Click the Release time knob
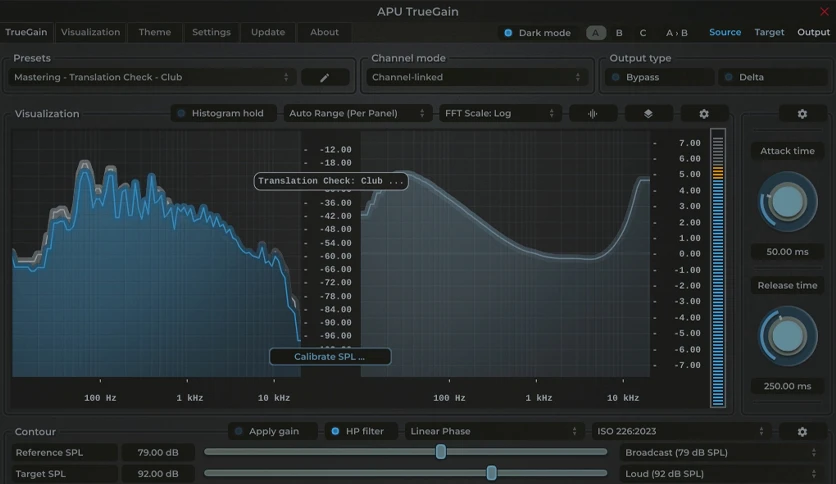Viewport: 836px width, 484px height. [787, 336]
